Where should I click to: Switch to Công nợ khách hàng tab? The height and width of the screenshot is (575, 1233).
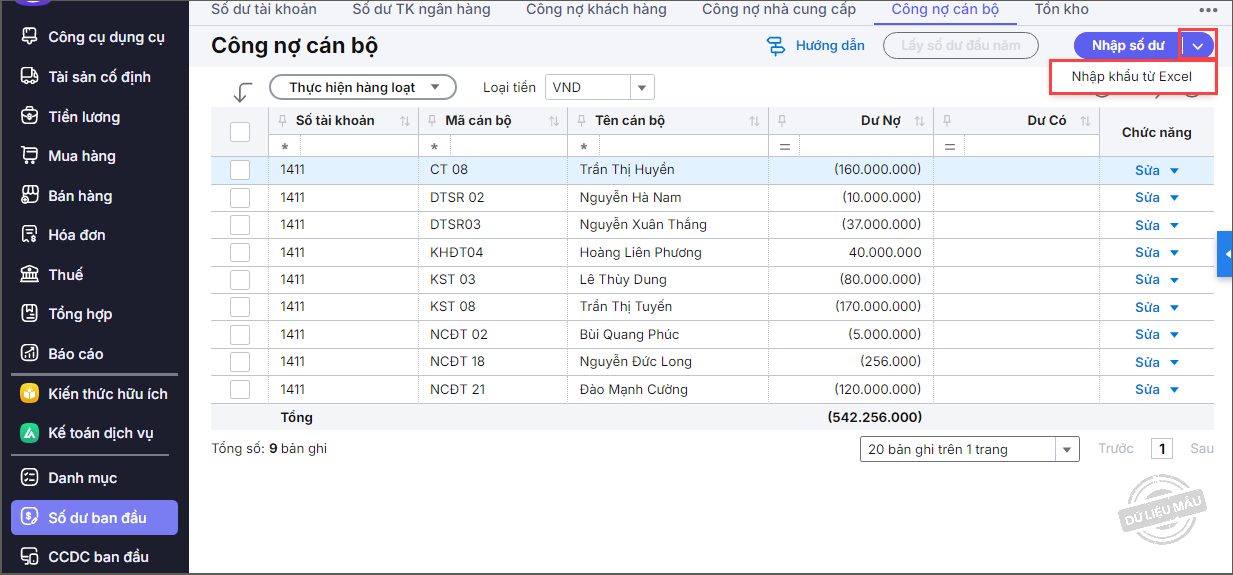point(596,10)
